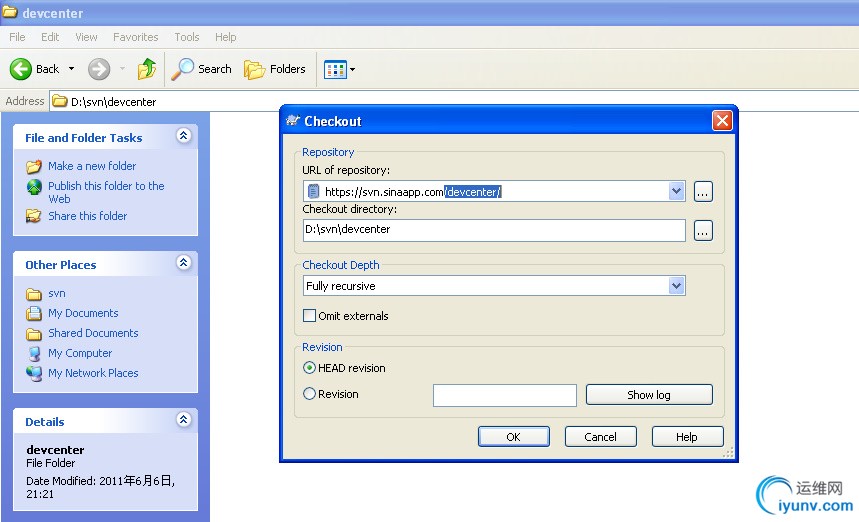This screenshot has height=522, width=859.
Task: Click the green Back arrow icon
Action: tap(21, 69)
